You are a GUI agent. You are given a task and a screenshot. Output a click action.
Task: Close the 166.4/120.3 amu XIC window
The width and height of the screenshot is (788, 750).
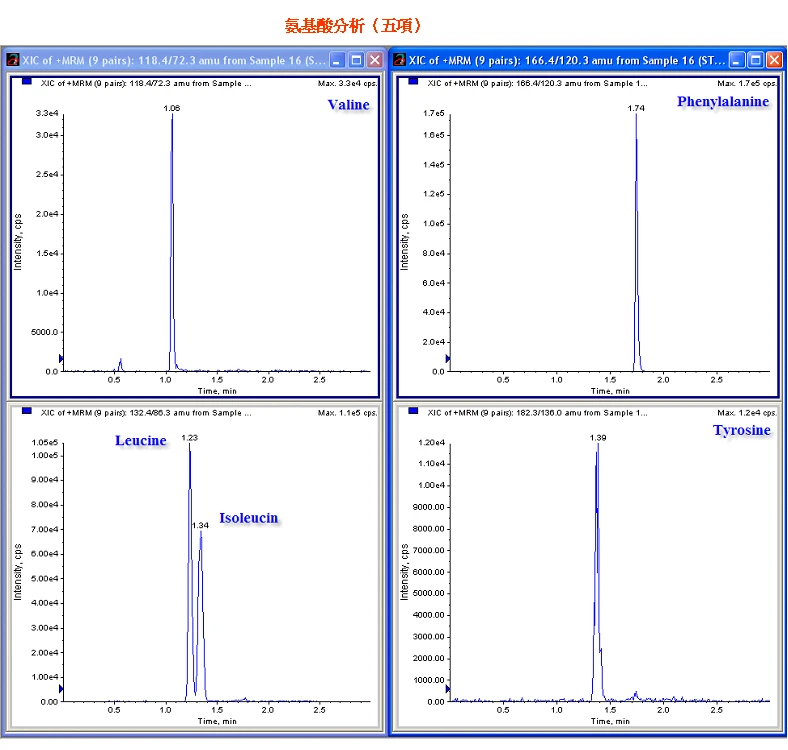(773, 60)
